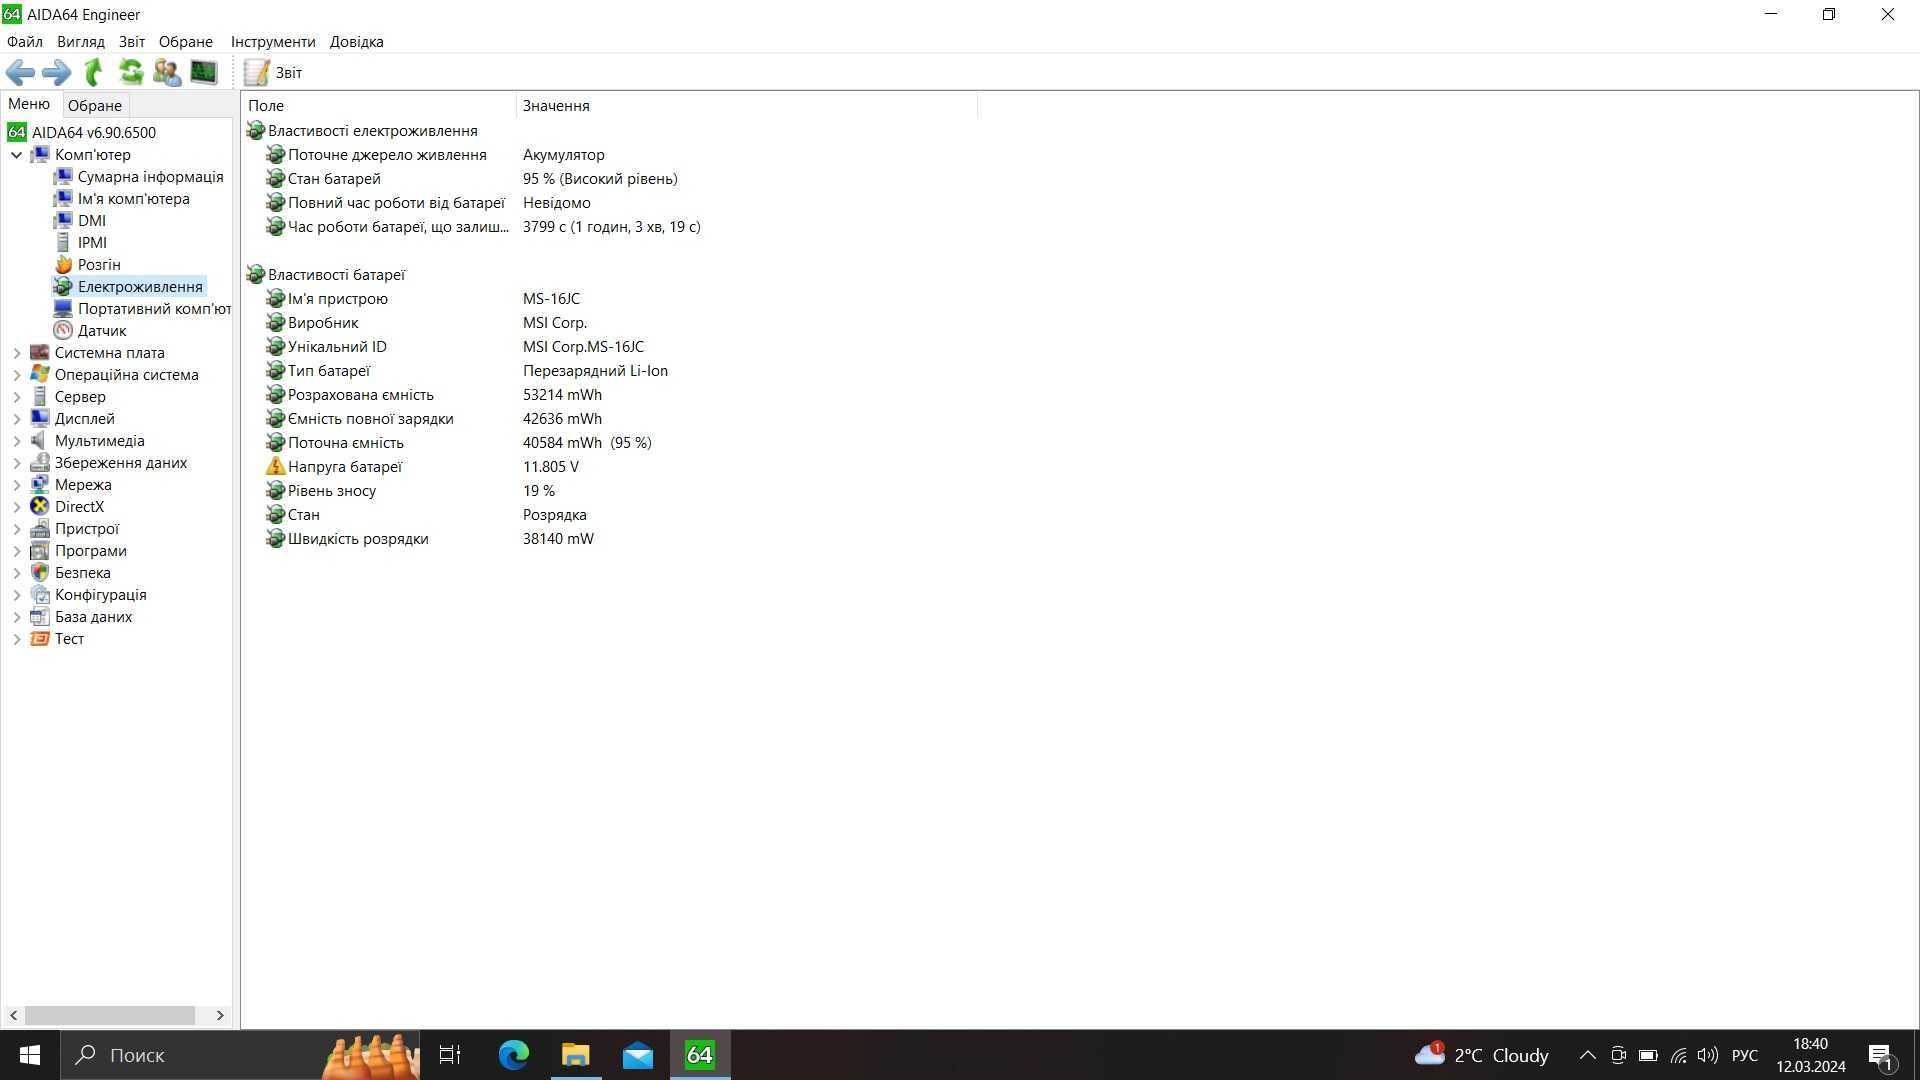1920x1080 pixels.
Task: Click the taskbar Поиск search box
Action: coord(240,1055)
